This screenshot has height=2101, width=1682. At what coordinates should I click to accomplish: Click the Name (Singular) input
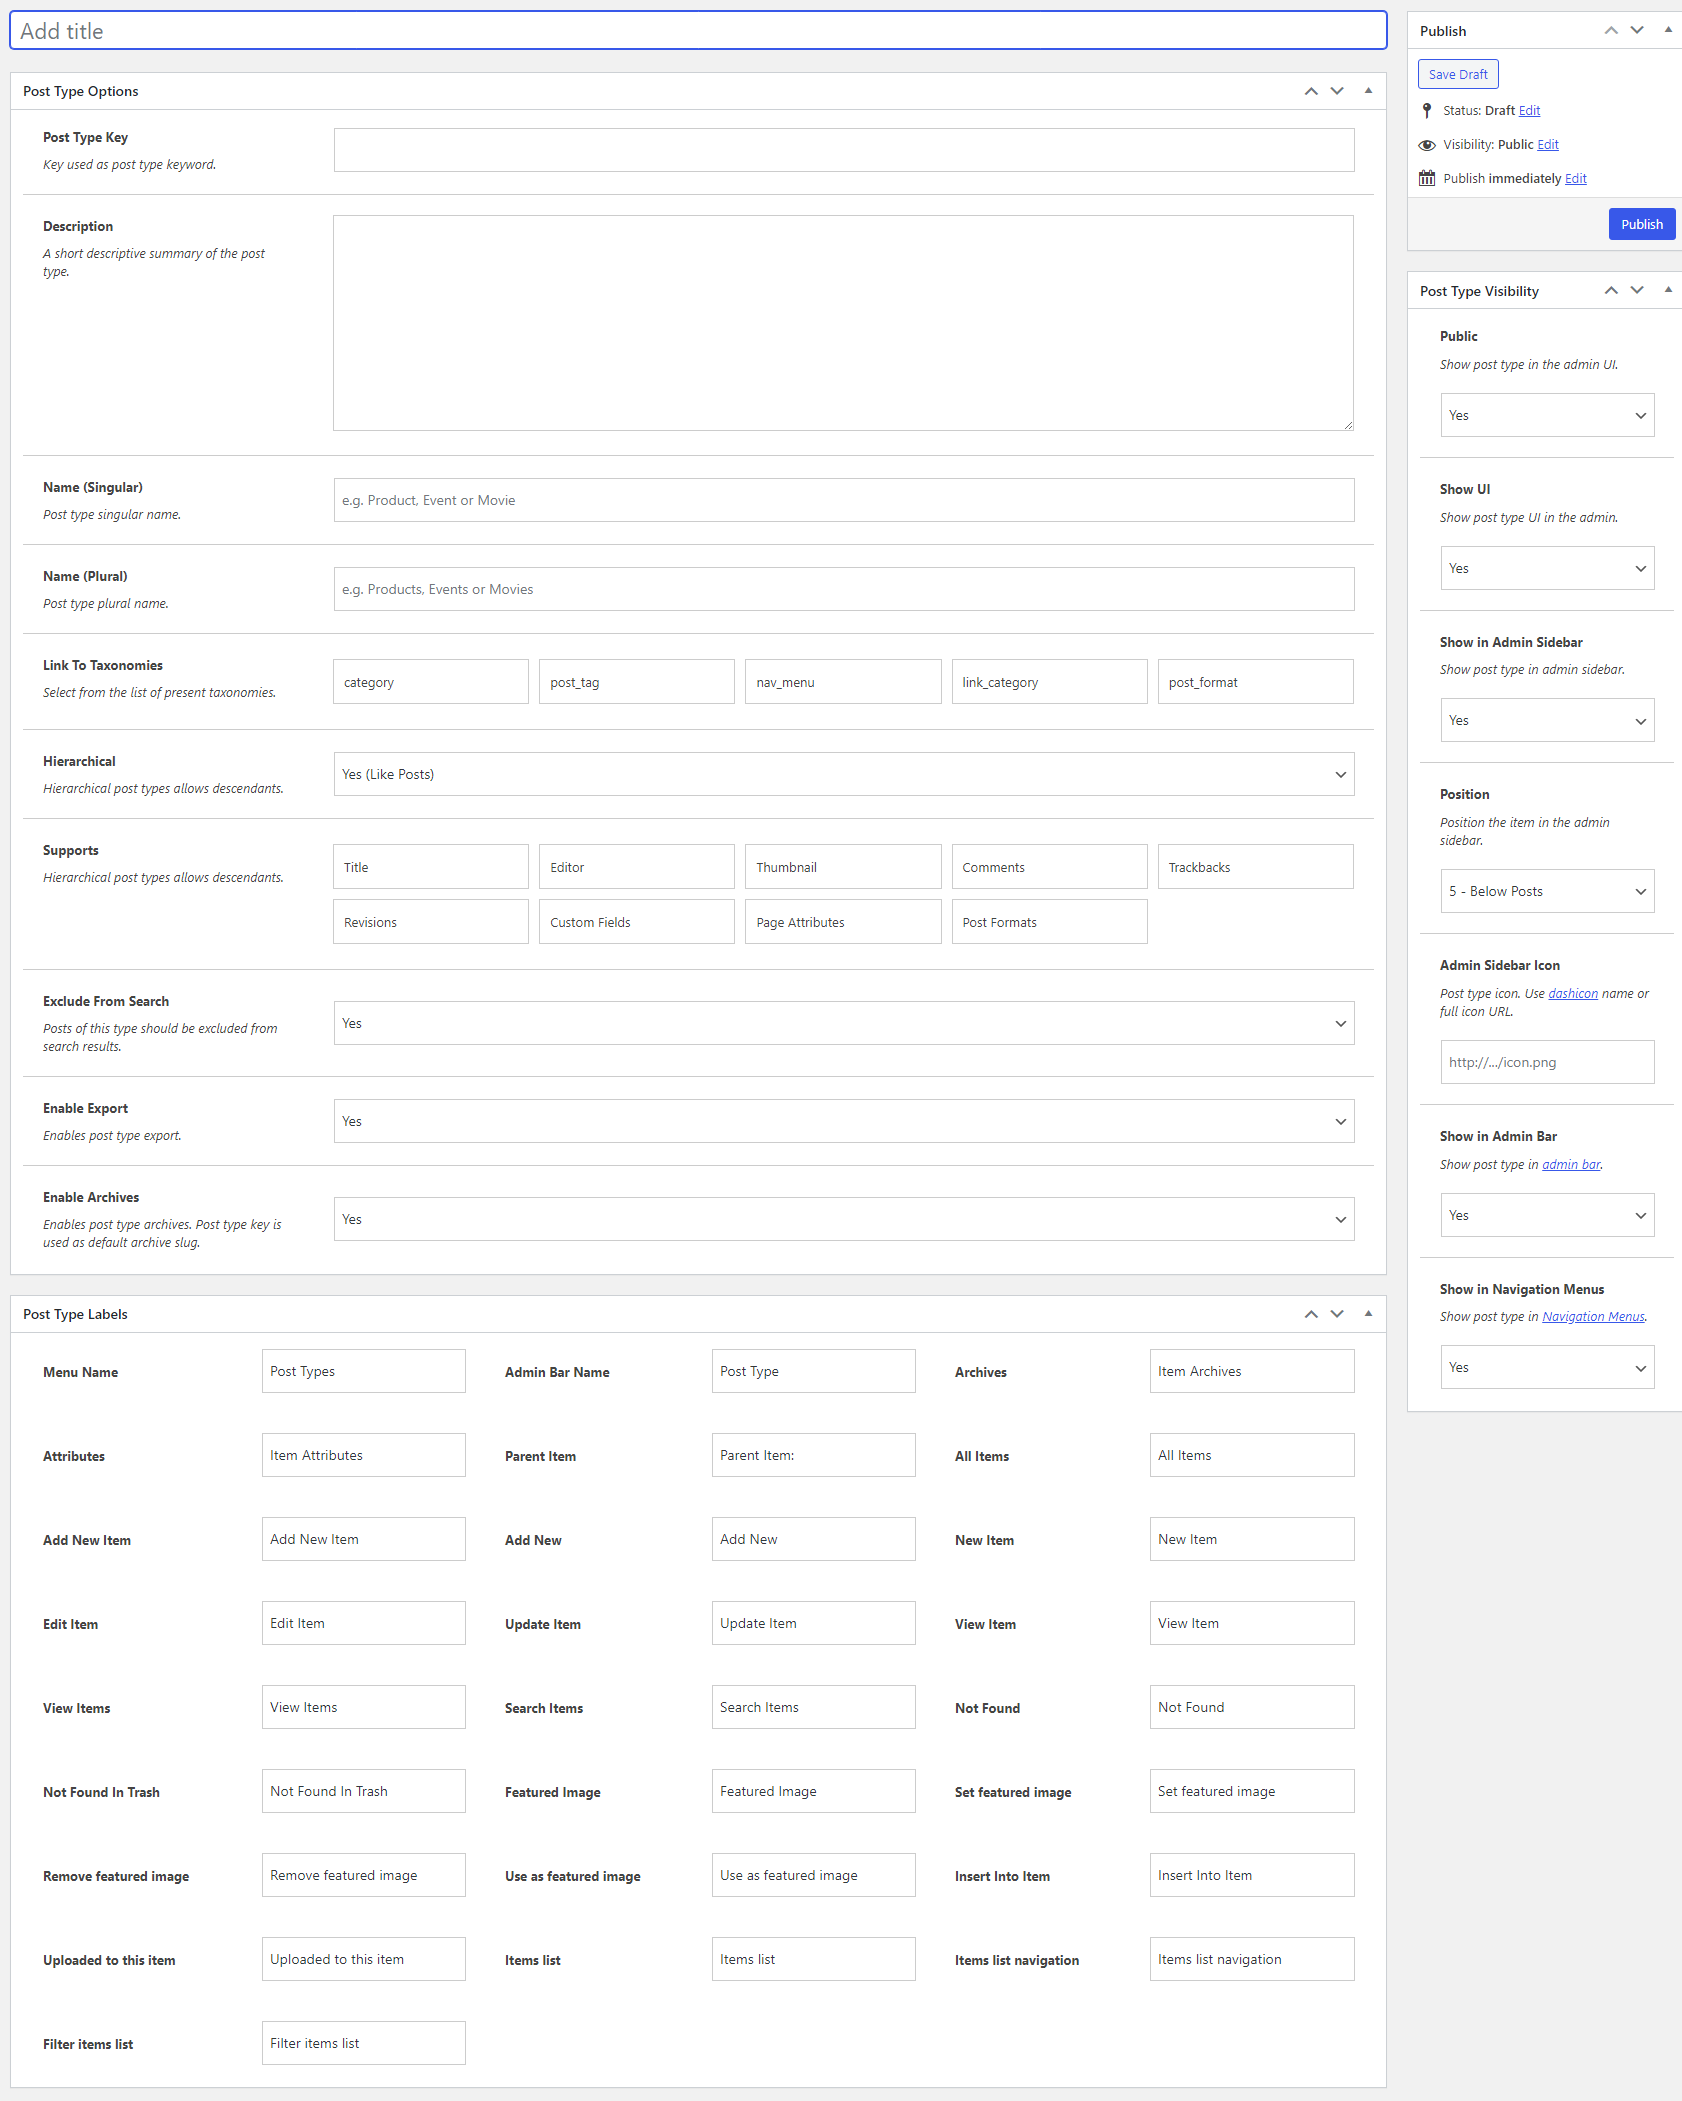click(844, 500)
